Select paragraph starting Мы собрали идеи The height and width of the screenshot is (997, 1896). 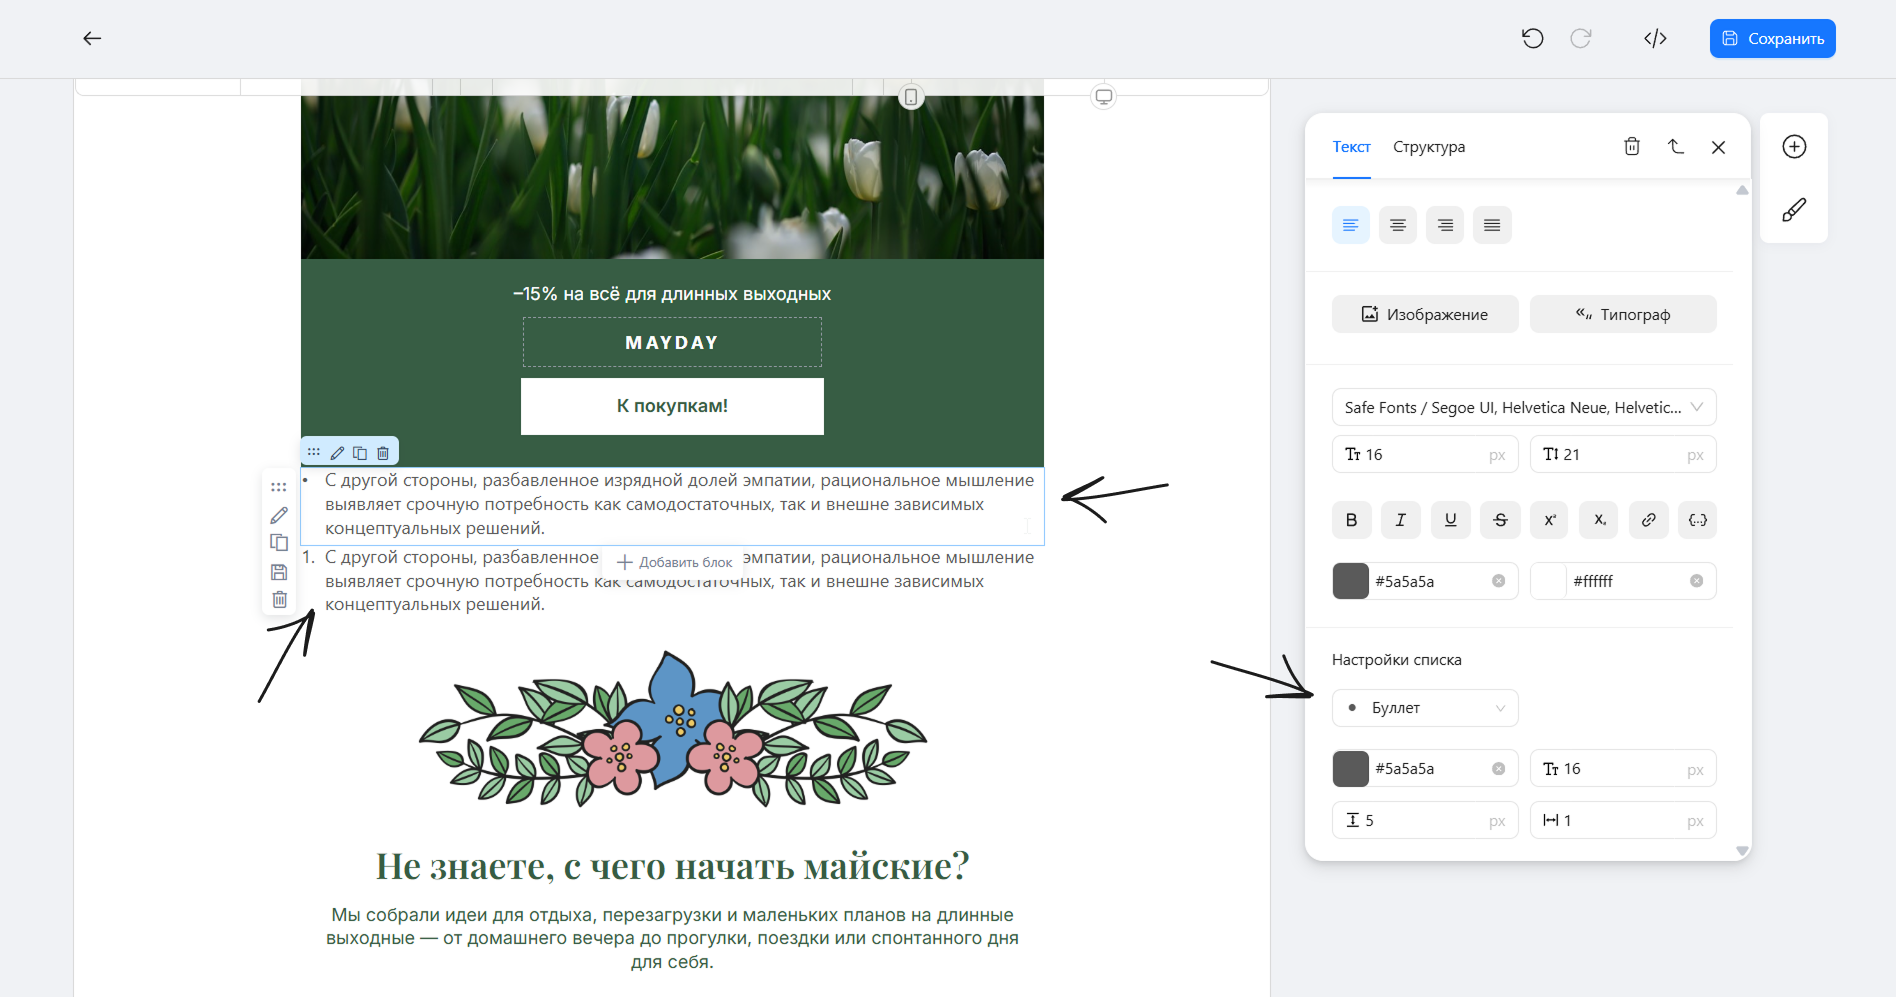tap(672, 938)
